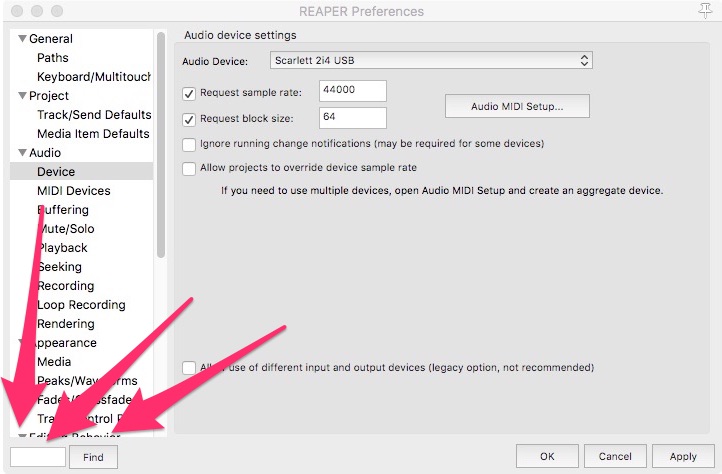The height and width of the screenshot is (474, 722).
Task: Click the General section label
Action: [x=51, y=39]
